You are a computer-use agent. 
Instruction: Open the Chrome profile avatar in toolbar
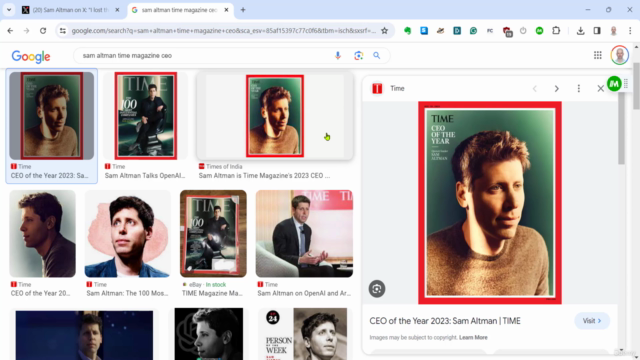pyautogui.click(x=613, y=31)
